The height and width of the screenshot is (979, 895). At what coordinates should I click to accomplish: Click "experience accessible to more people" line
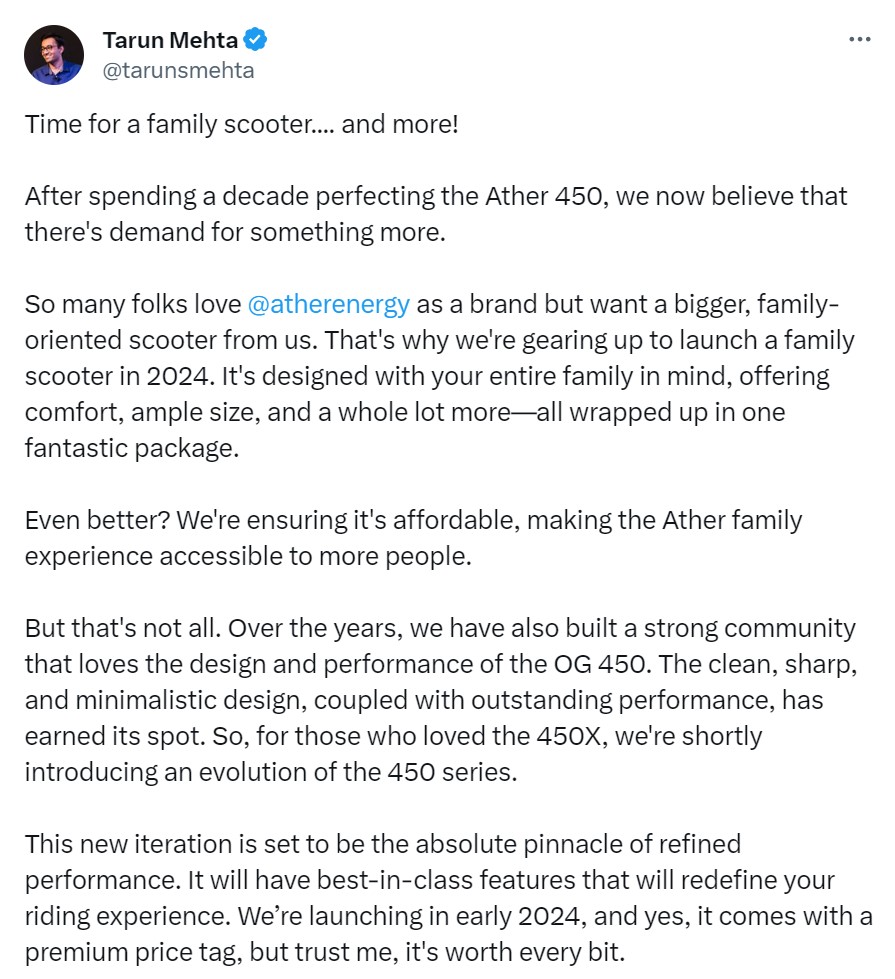[248, 556]
